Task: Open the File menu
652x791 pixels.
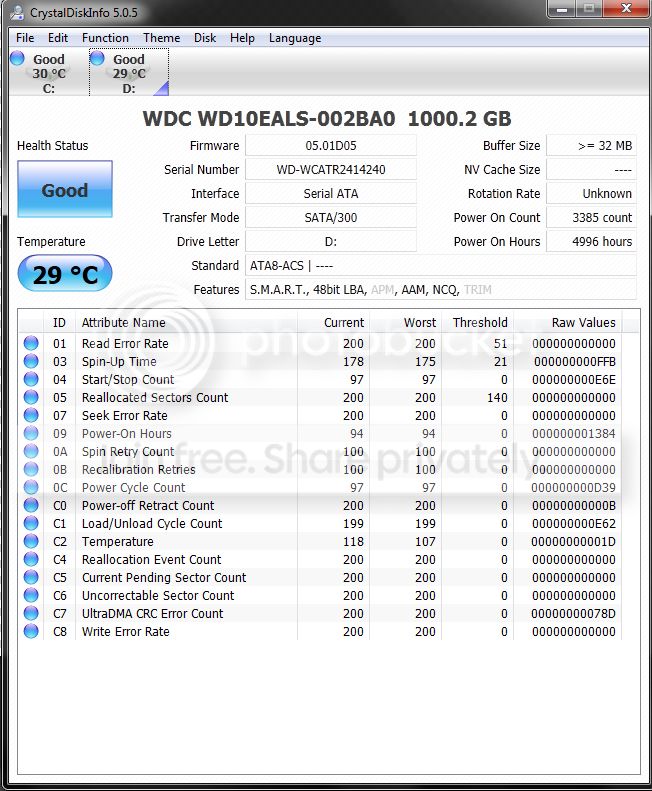Action: pos(25,38)
